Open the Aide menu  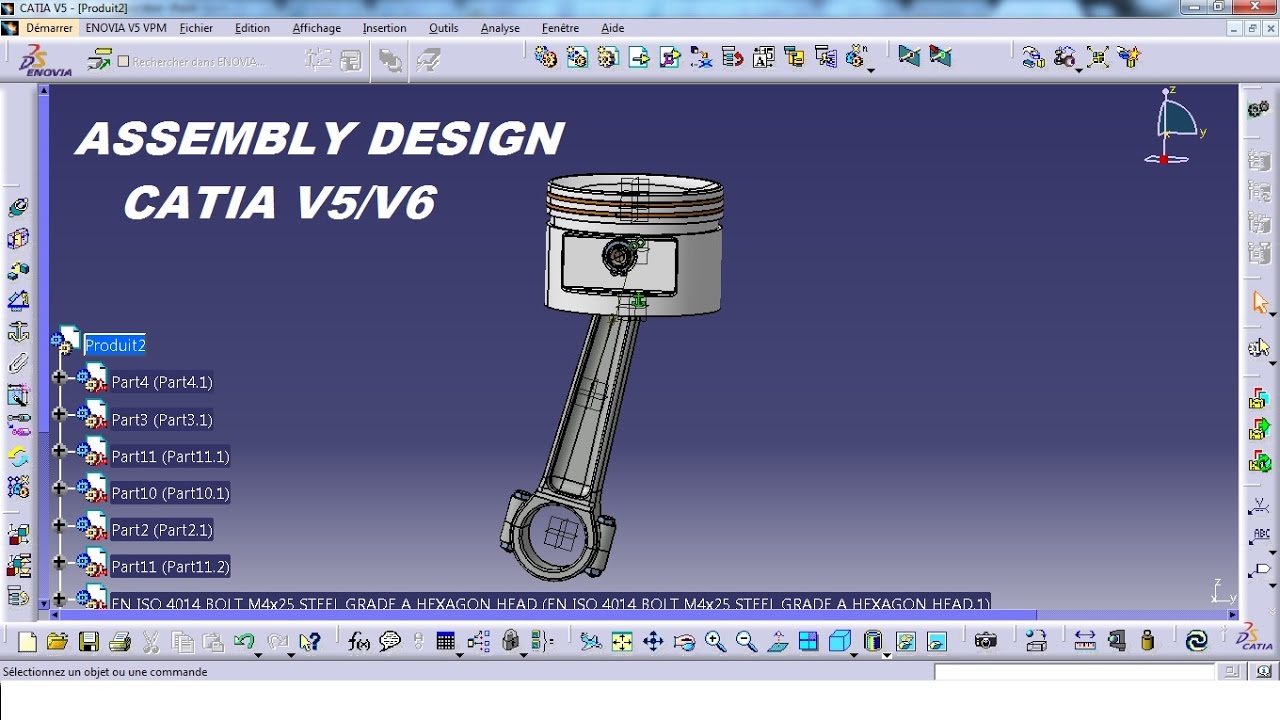point(613,28)
